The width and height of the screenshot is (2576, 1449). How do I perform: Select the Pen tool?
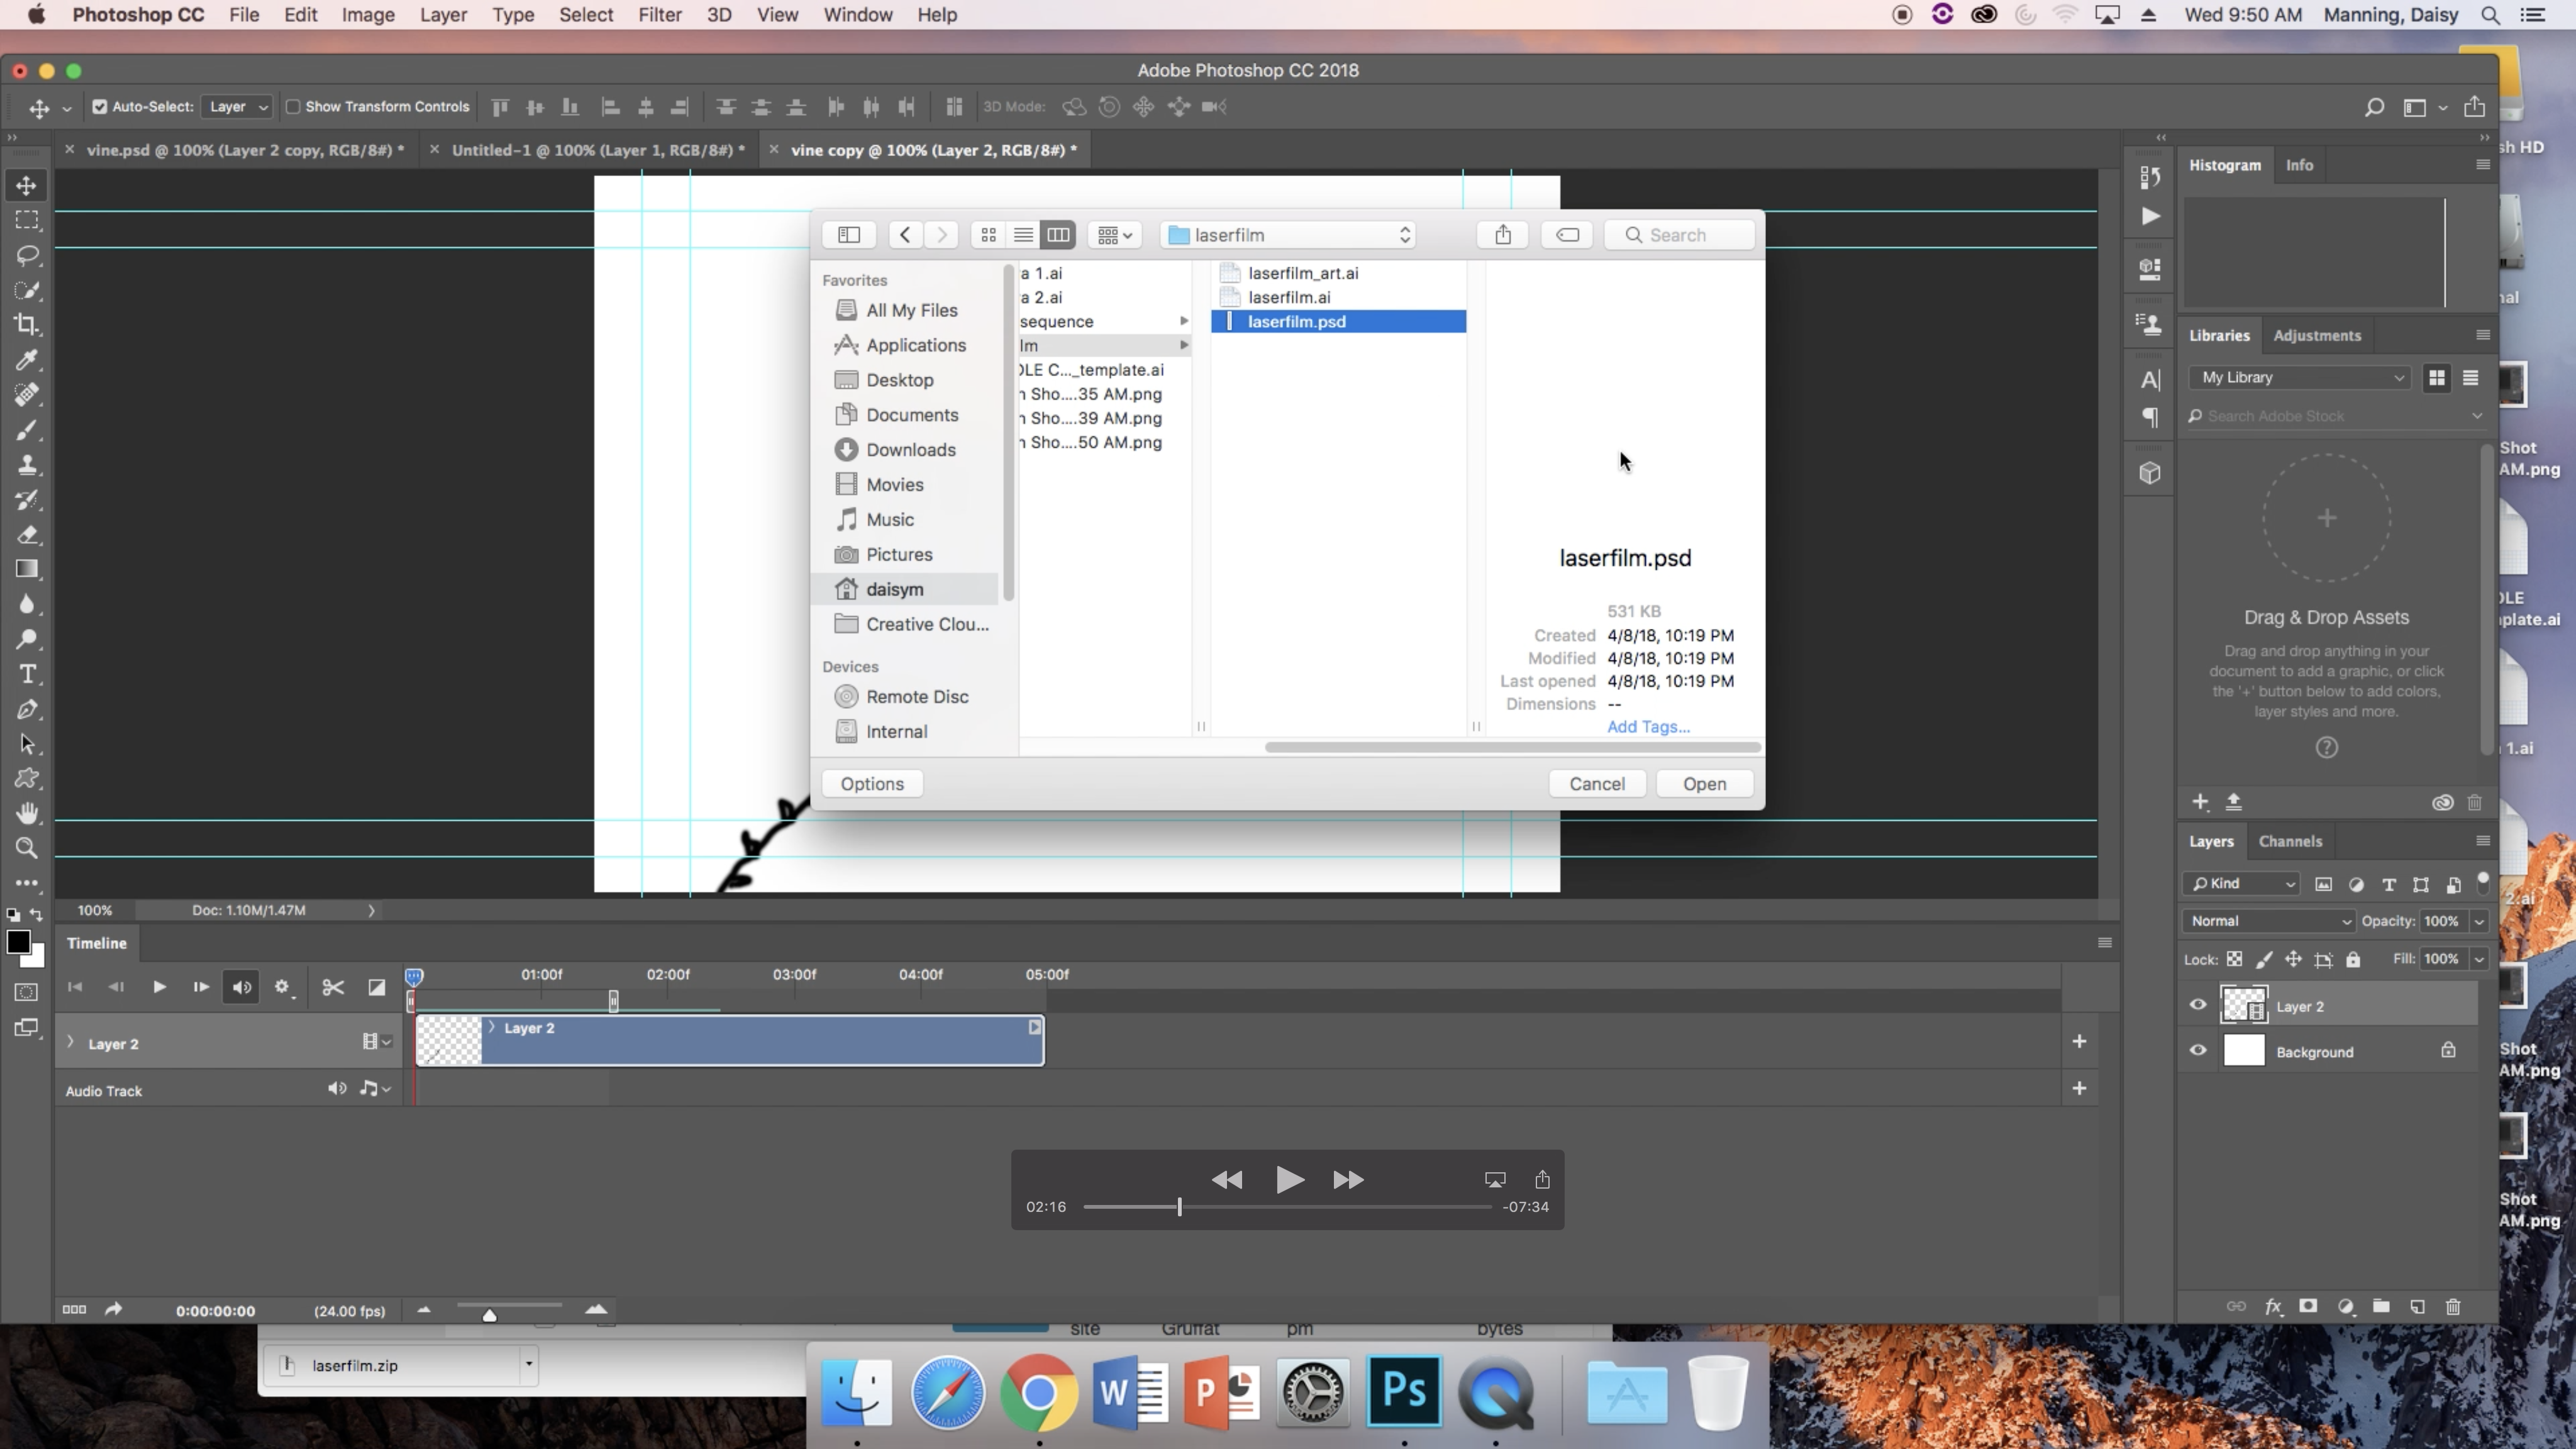click(x=27, y=709)
